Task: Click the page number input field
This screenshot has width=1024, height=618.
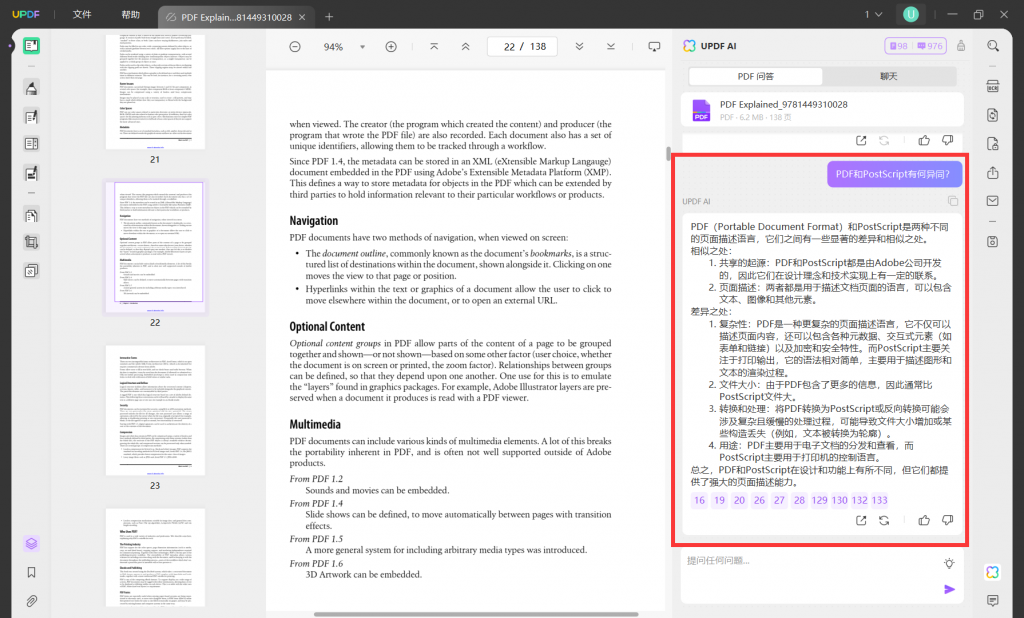Action: (522, 46)
